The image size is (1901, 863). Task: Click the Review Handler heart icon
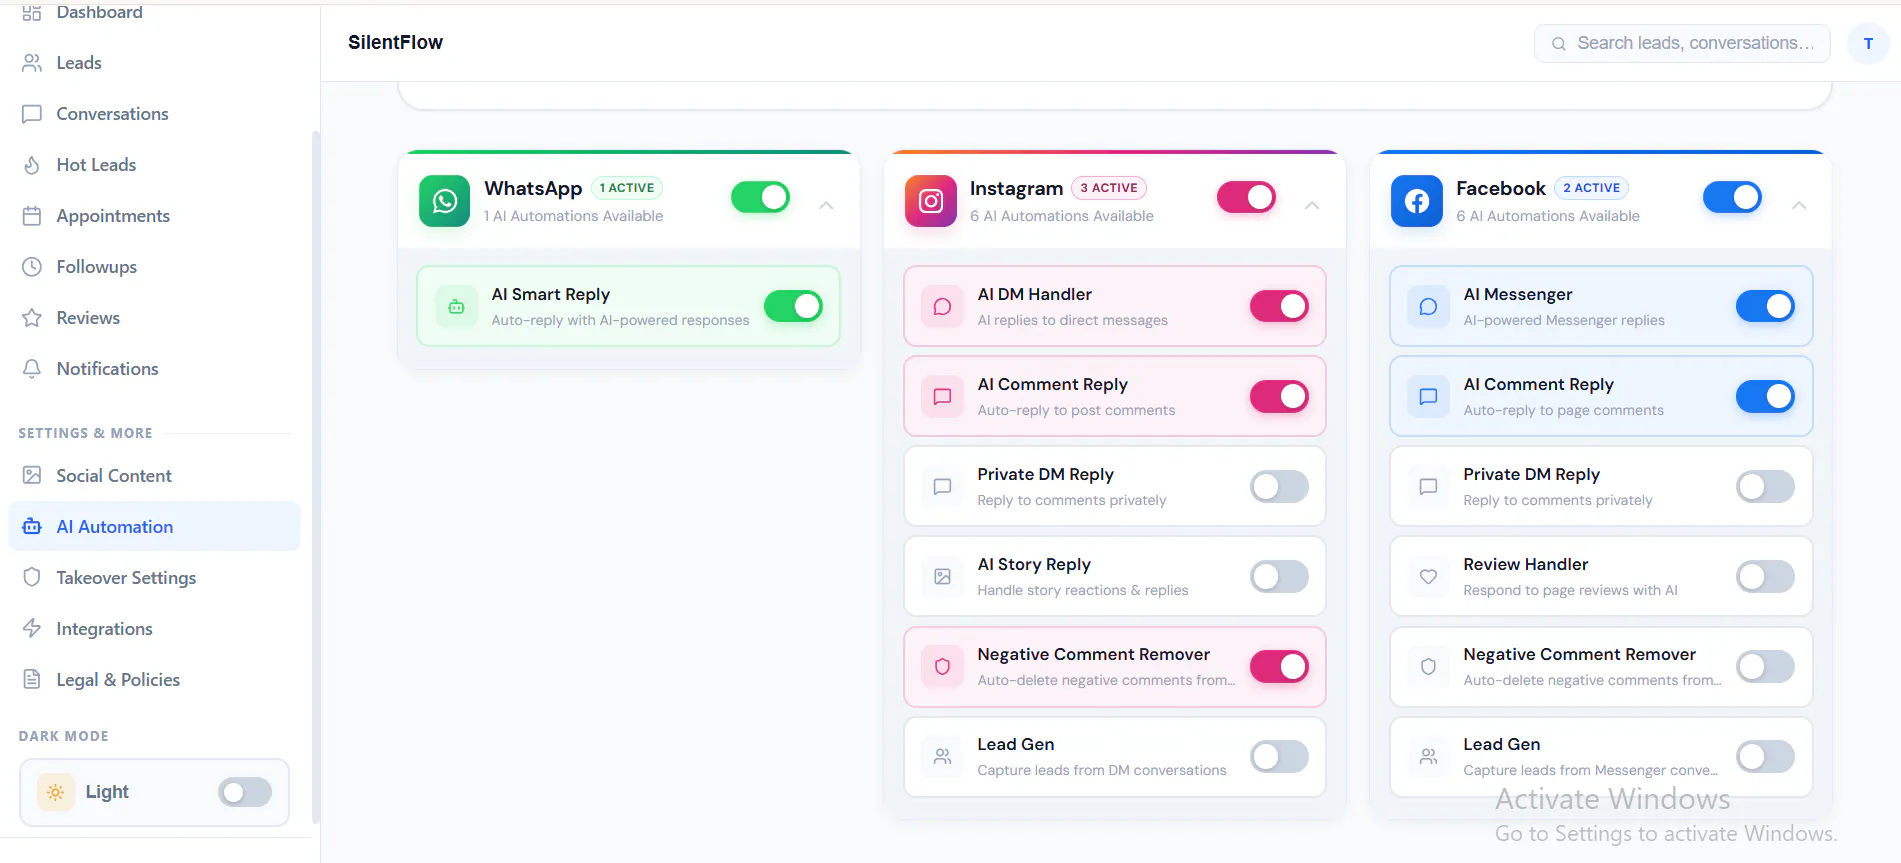click(1428, 577)
